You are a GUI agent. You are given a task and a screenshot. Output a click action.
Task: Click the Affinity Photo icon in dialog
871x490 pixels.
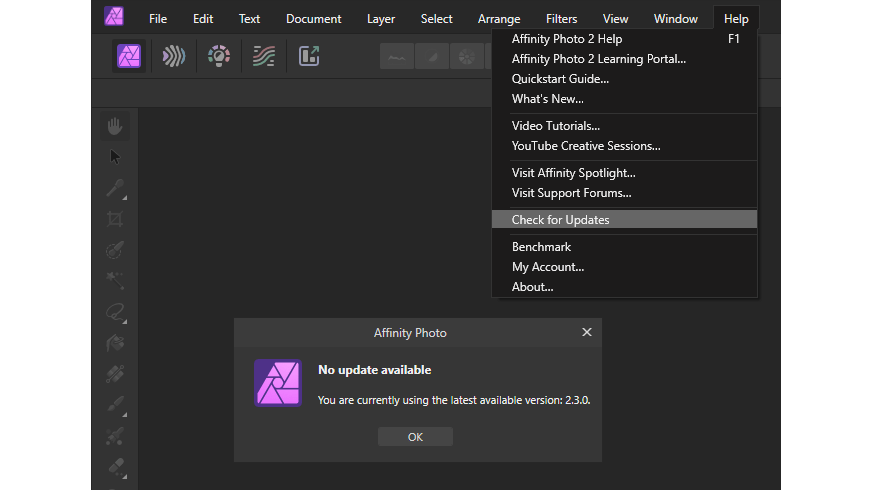point(278,383)
